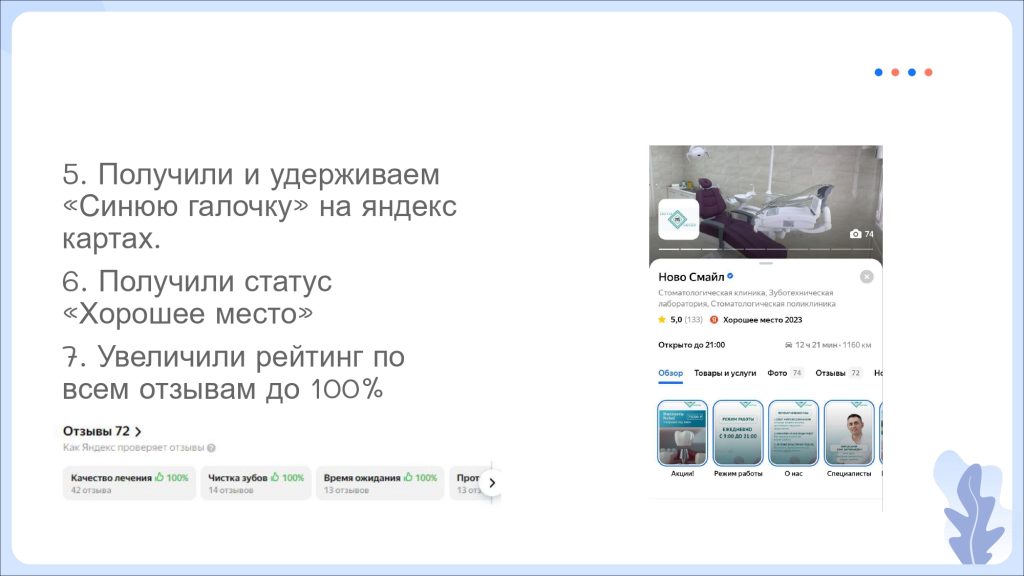Viewport: 1024px width, 576px height.
Task: Click the photo progress indicator bar
Action: (x=766, y=249)
